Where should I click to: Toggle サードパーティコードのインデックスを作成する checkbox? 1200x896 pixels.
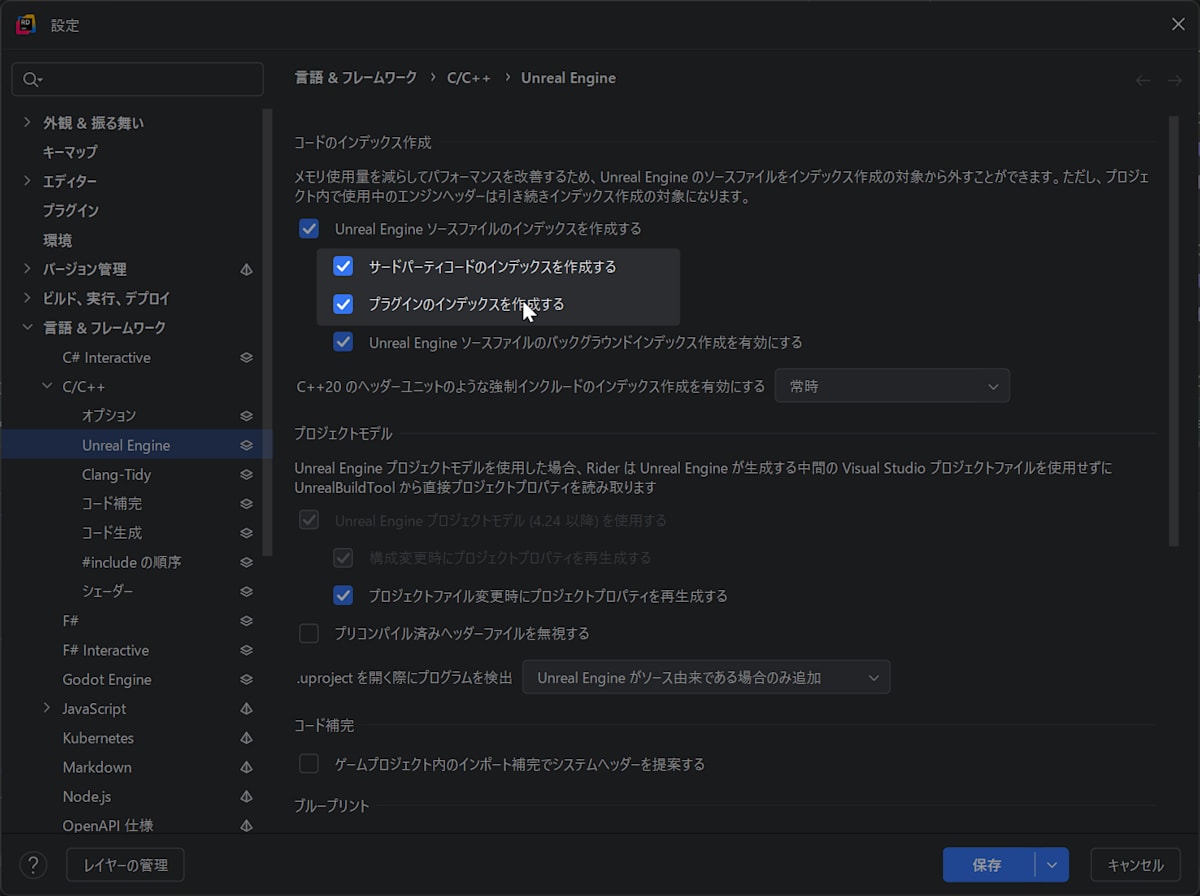pyautogui.click(x=343, y=267)
